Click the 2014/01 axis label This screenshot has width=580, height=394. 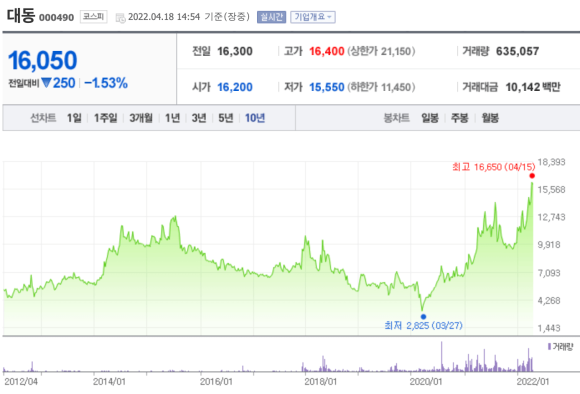click(109, 381)
